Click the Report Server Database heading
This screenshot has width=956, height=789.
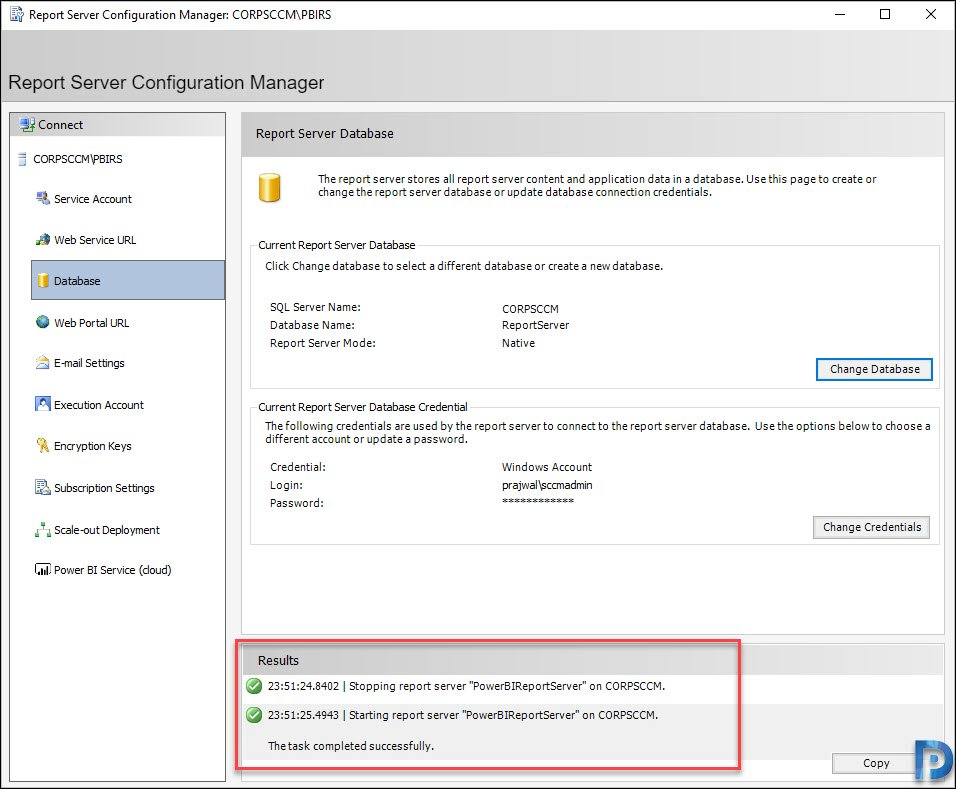(324, 134)
